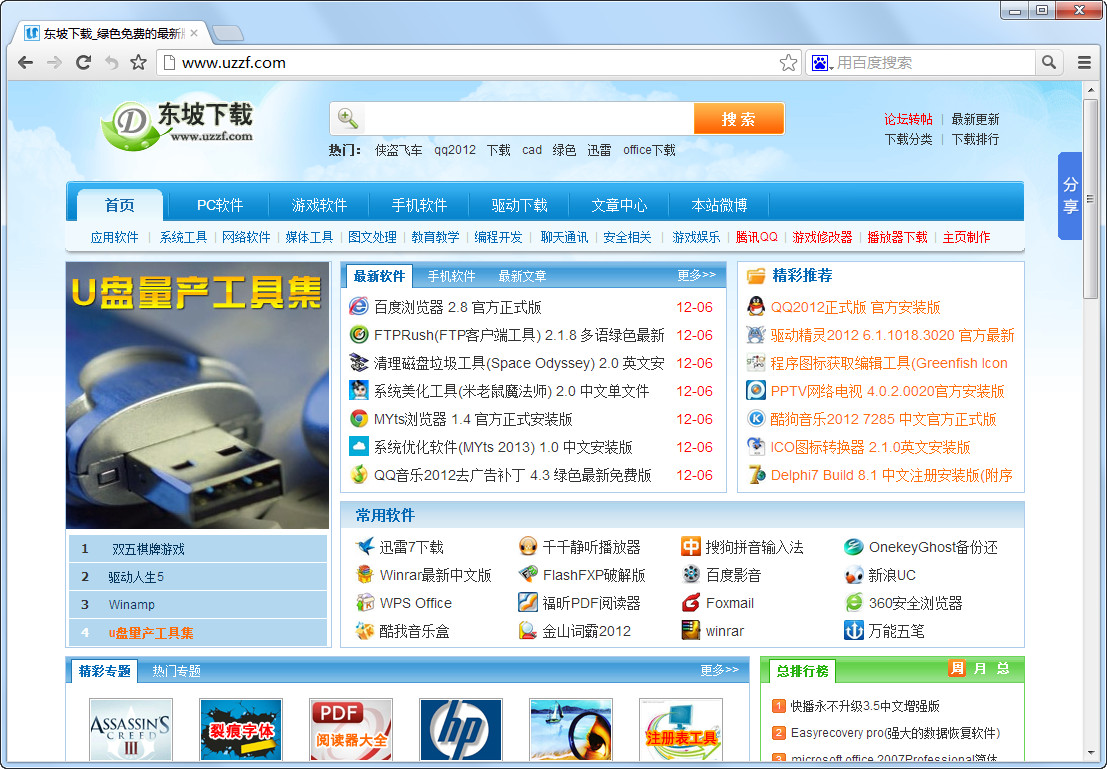Click the magnifier icon in site search box

pos(347,118)
